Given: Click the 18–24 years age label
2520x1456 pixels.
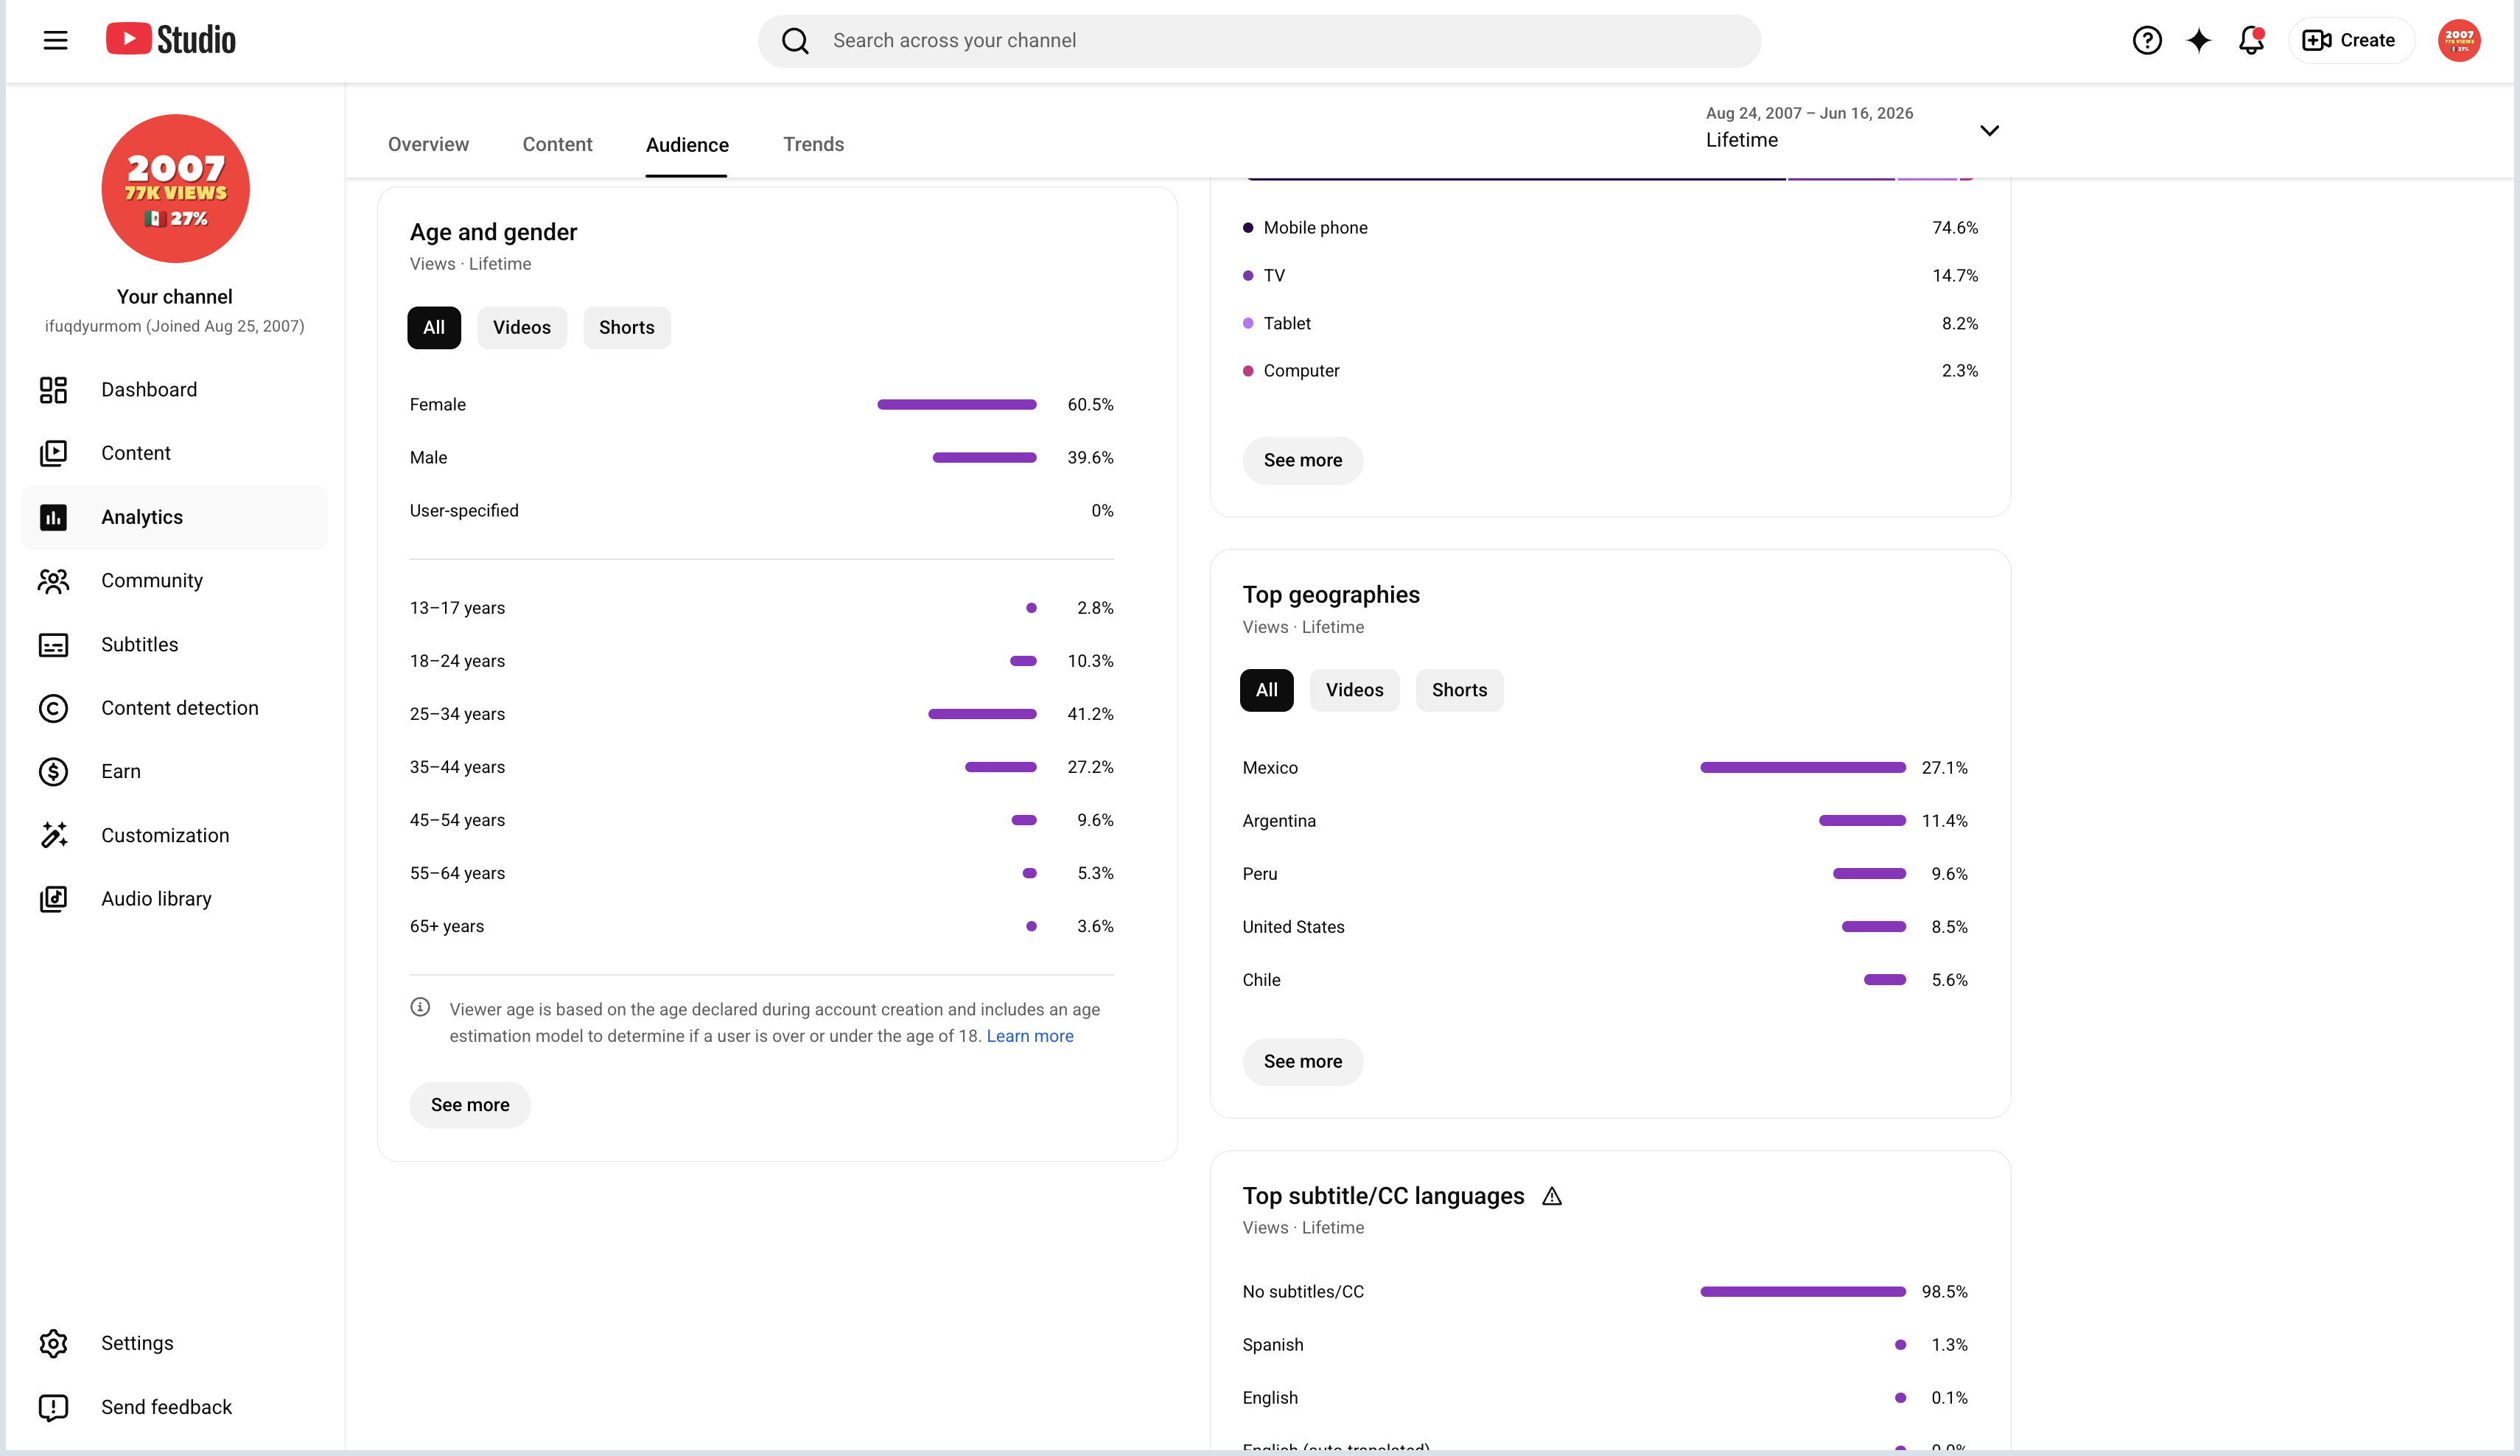Looking at the screenshot, I should 457,661.
